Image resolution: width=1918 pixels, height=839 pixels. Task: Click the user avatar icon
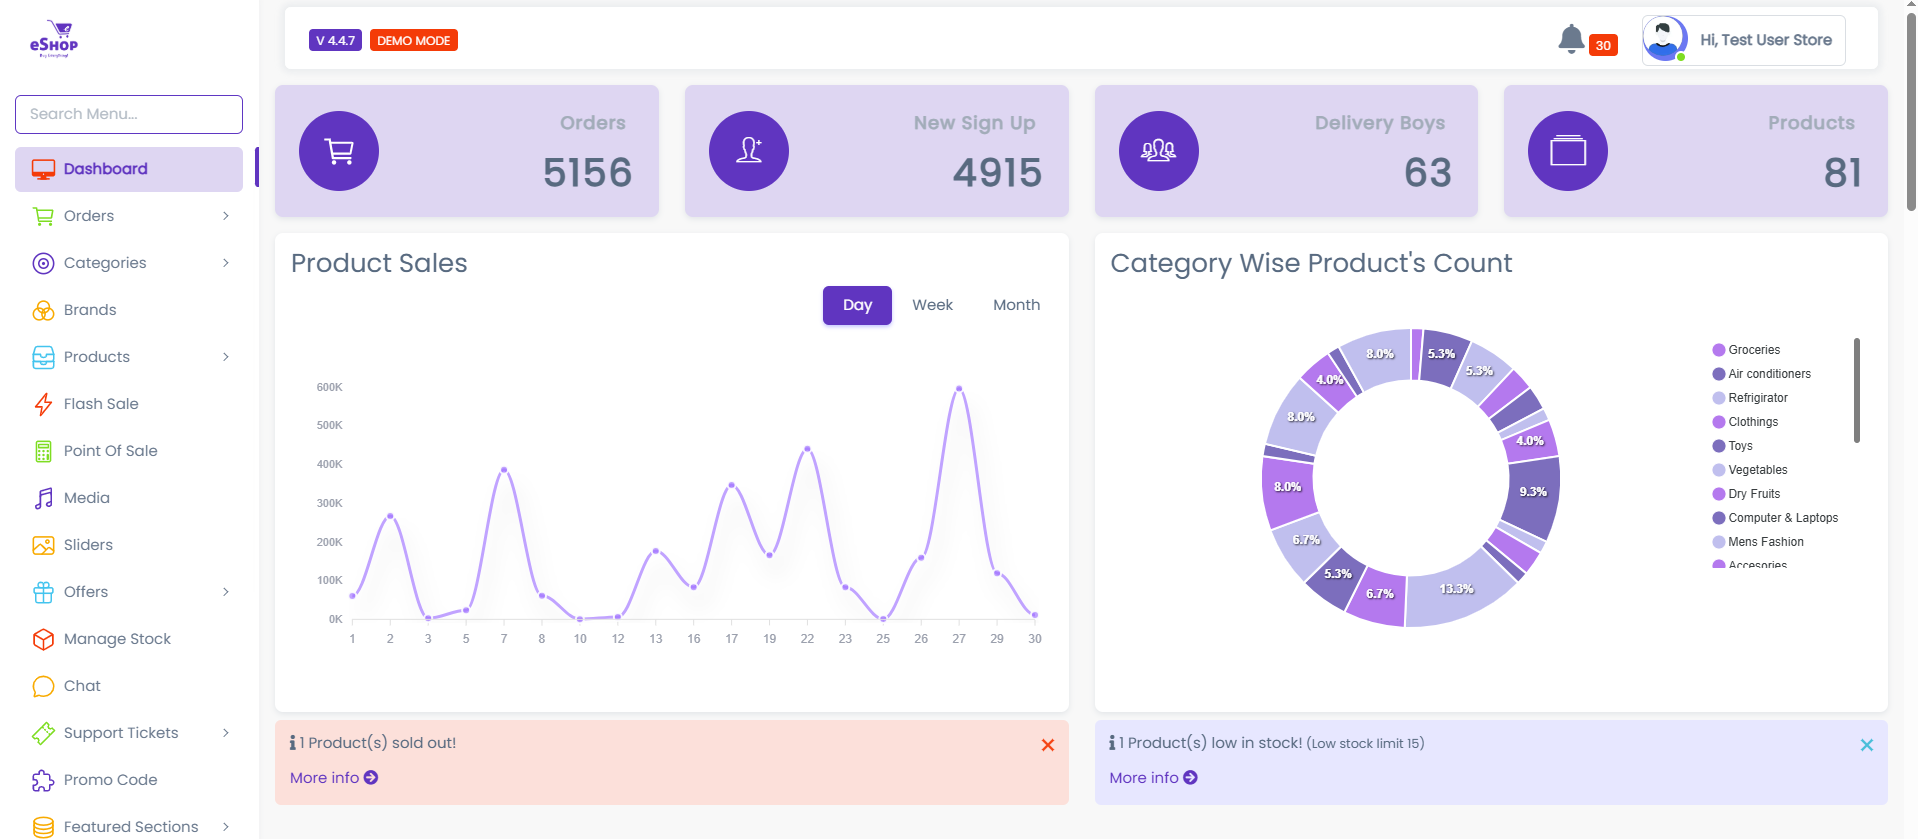[1665, 40]
